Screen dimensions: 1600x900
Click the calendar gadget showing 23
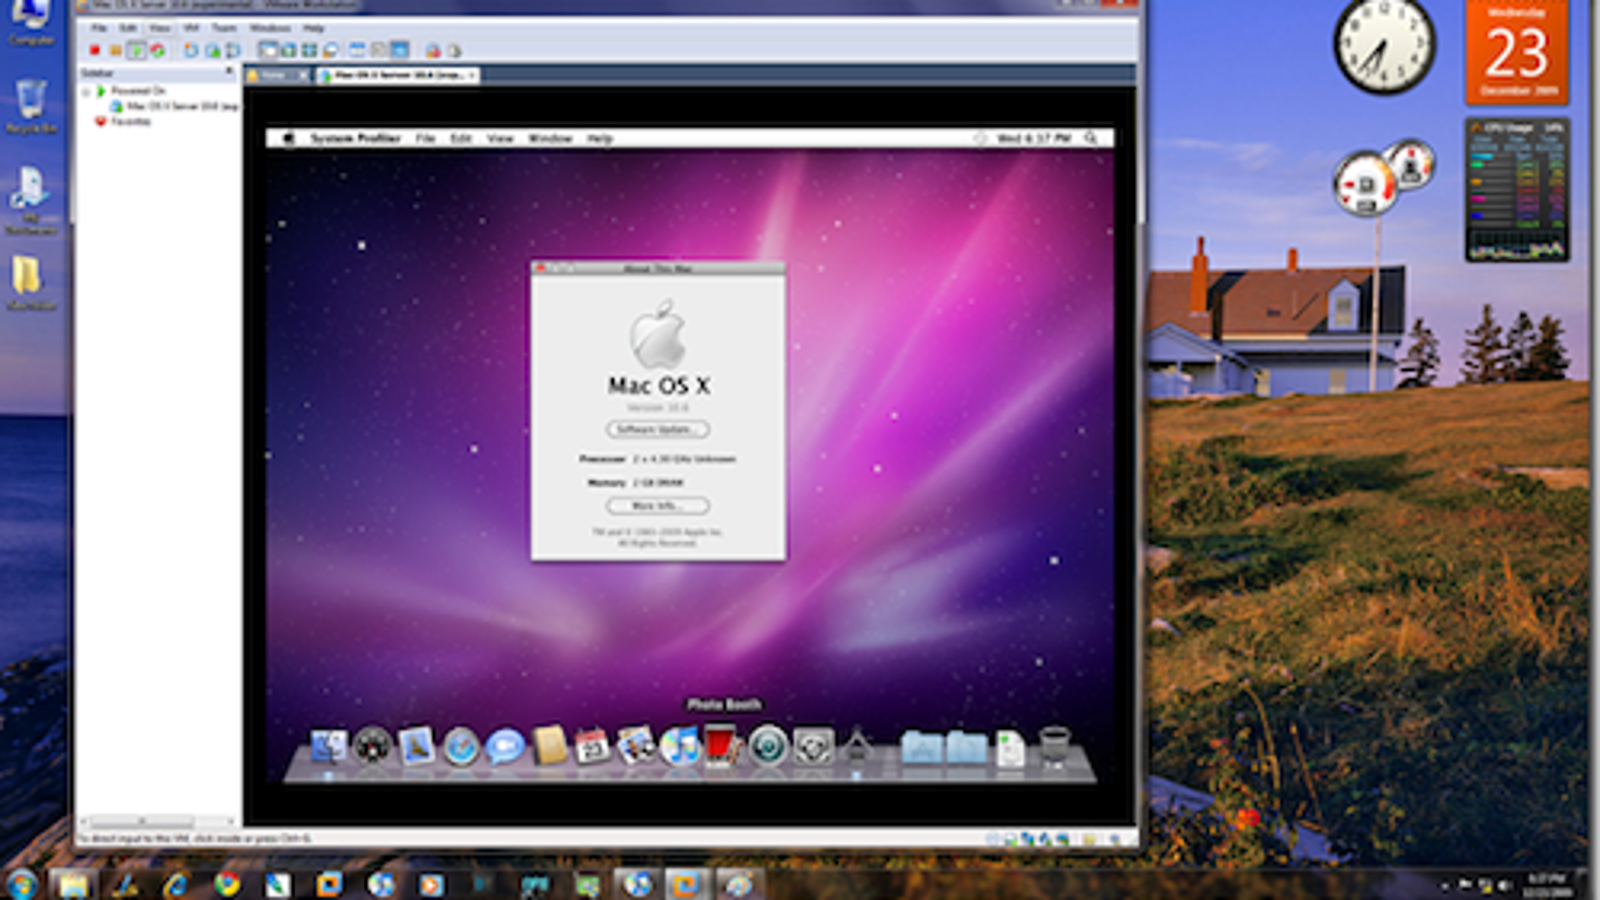(x=1517, y=51)
